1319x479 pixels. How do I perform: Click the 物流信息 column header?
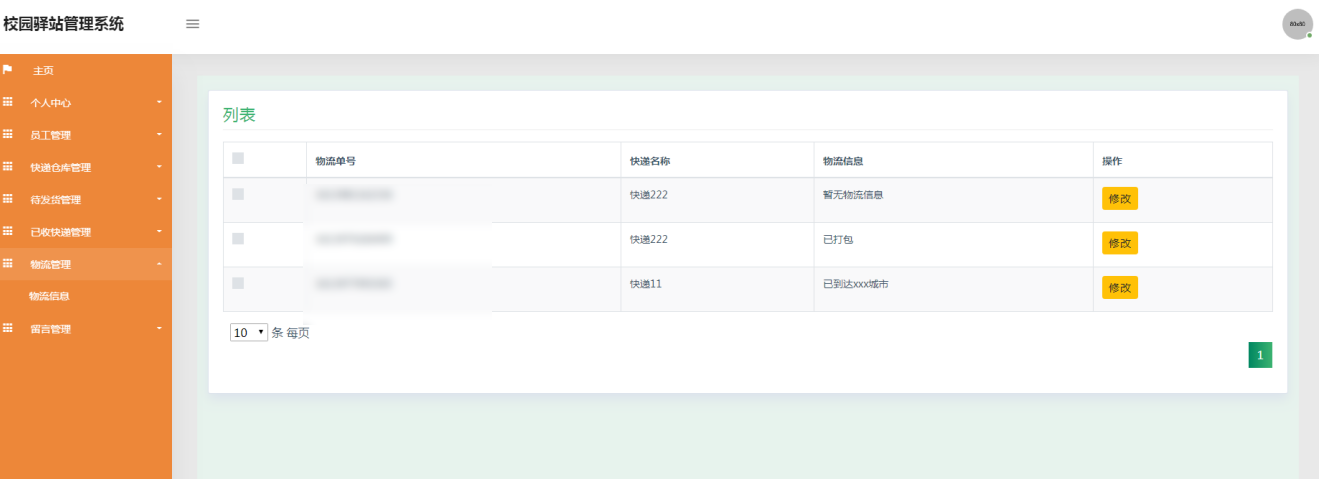pos(843,161)
